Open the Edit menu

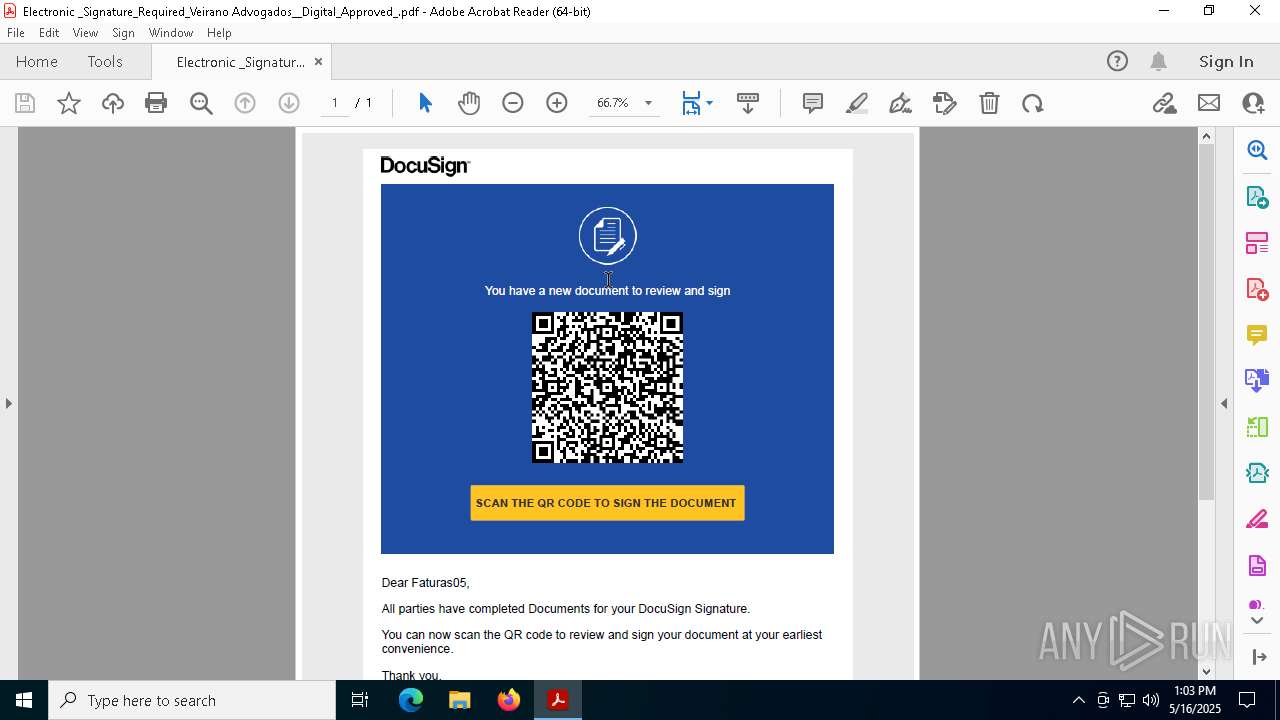click(x=49, y=33)
